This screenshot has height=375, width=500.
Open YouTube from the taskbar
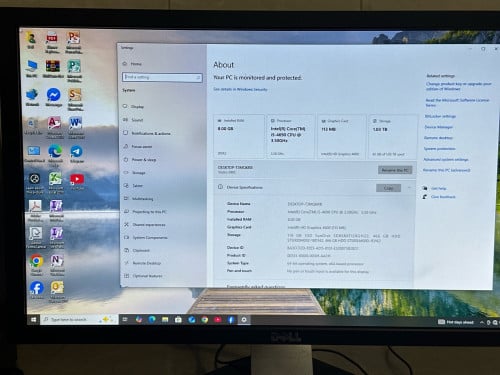coord(218,320)
